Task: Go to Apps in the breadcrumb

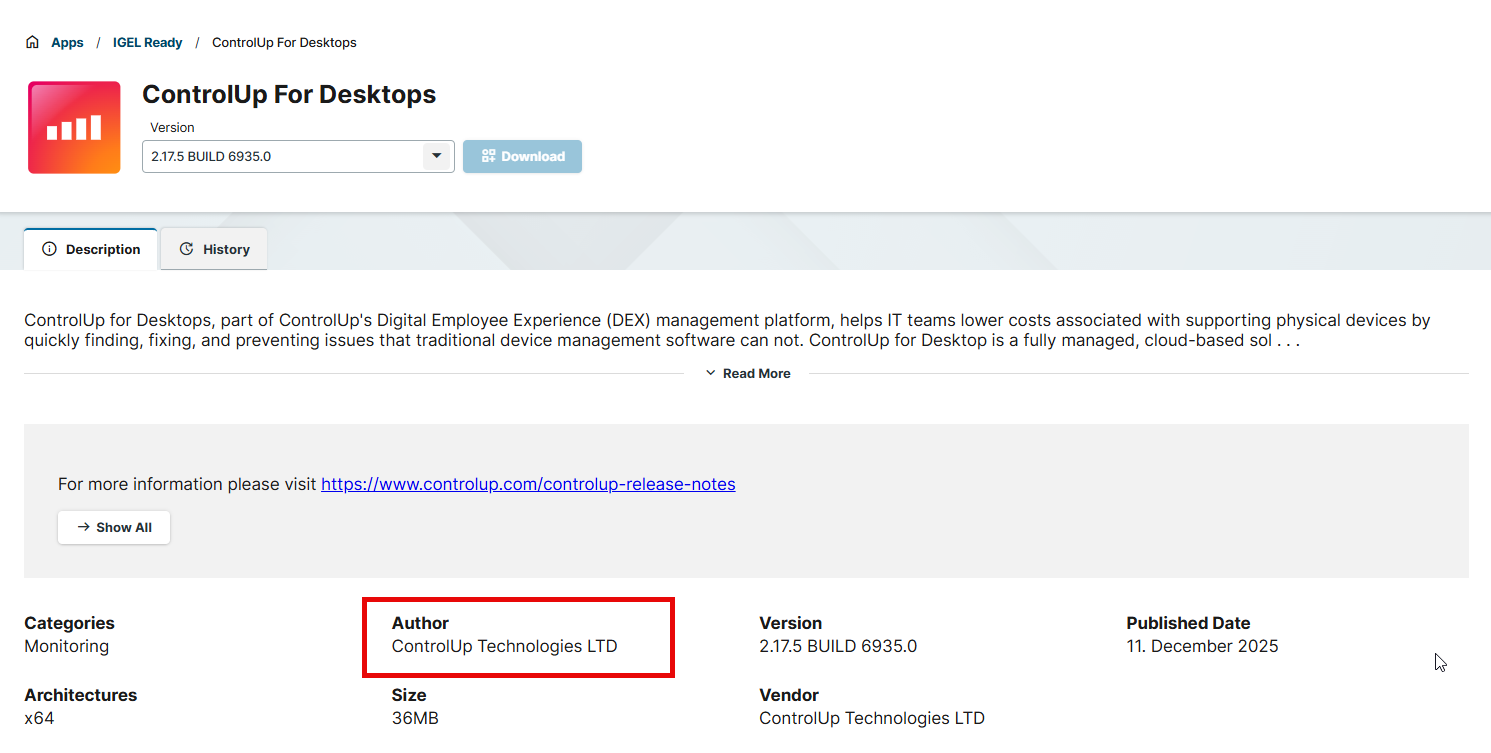Action: (x=67, y=42)
